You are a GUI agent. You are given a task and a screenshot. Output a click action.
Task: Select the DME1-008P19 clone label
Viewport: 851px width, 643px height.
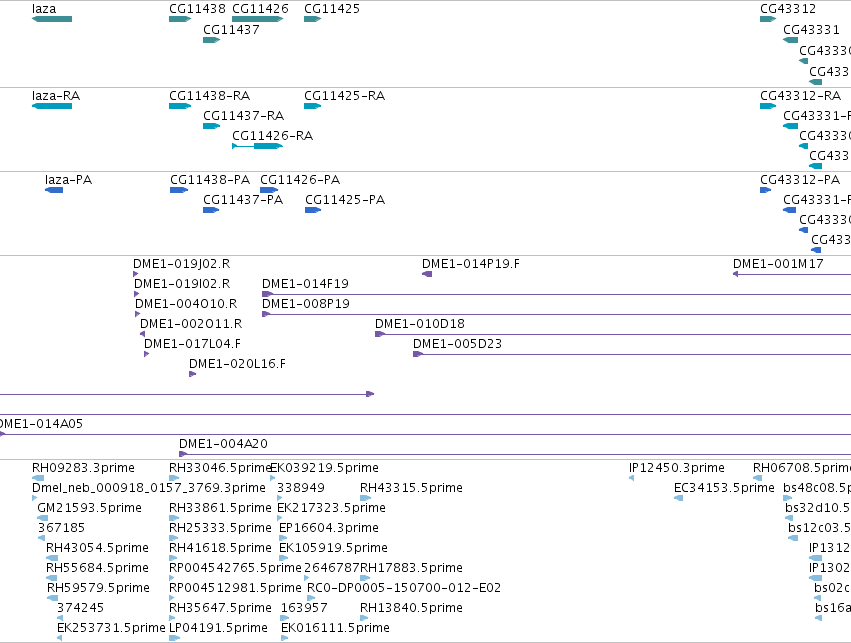coord(306,304)
